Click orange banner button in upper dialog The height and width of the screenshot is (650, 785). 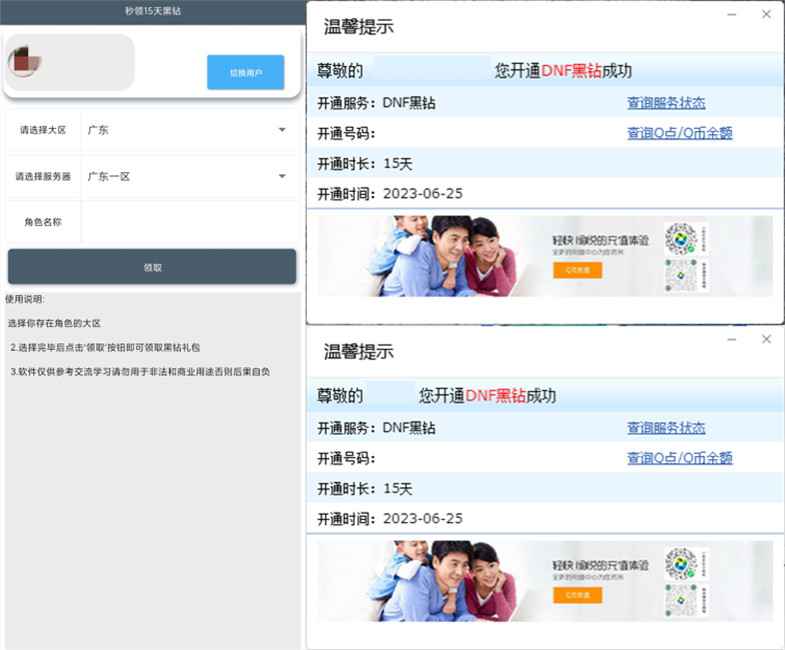click(578, 270)
